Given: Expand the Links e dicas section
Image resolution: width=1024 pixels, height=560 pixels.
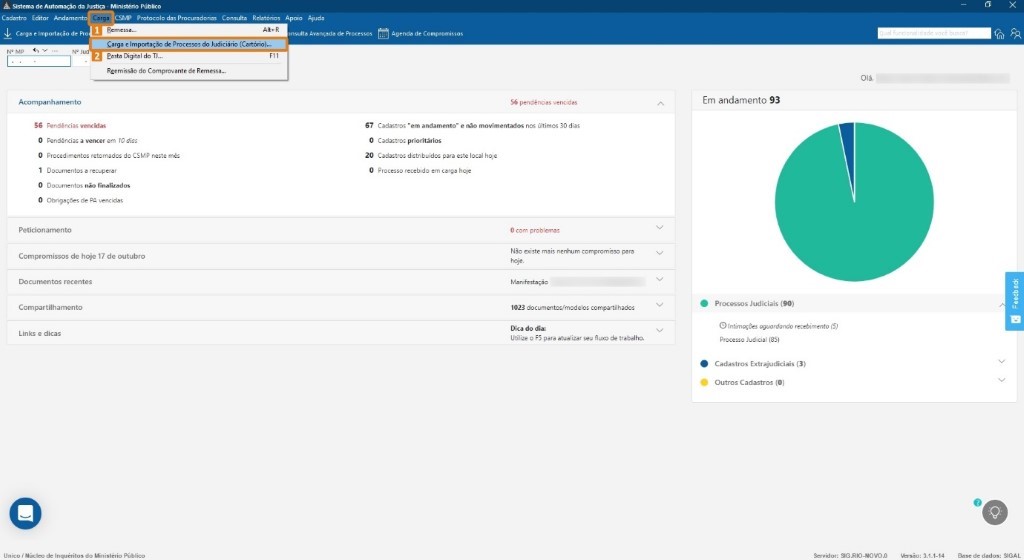Looking at the screenshot, I should 660,330.
